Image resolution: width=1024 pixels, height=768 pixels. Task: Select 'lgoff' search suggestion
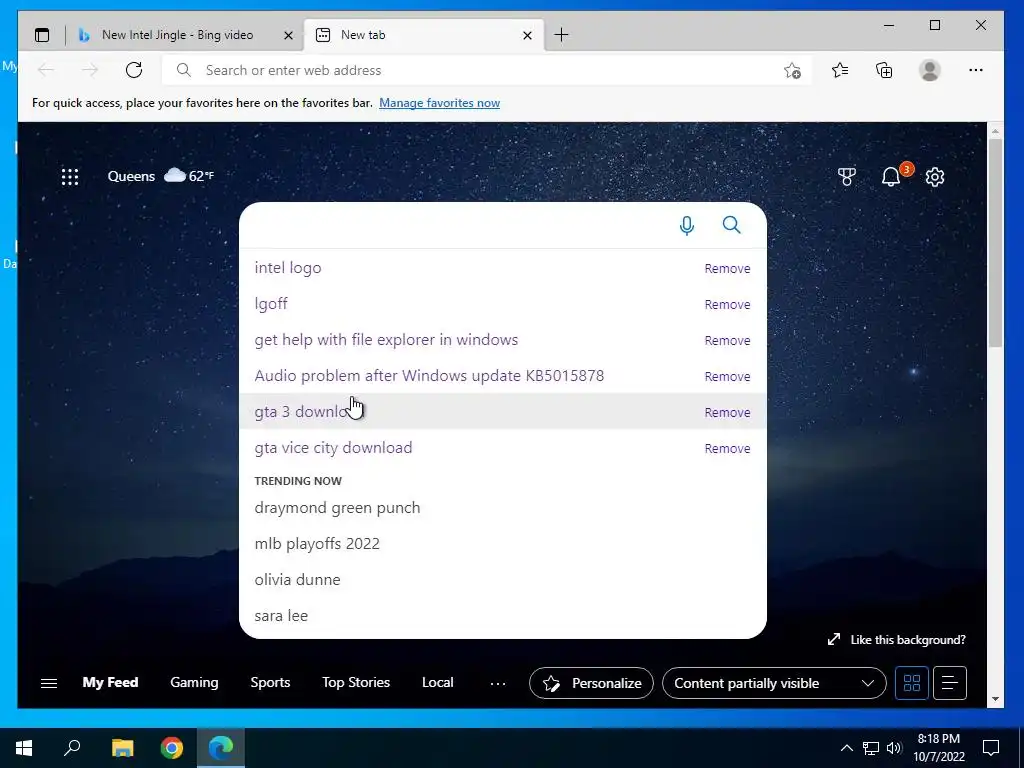click(x=271, y=304)
